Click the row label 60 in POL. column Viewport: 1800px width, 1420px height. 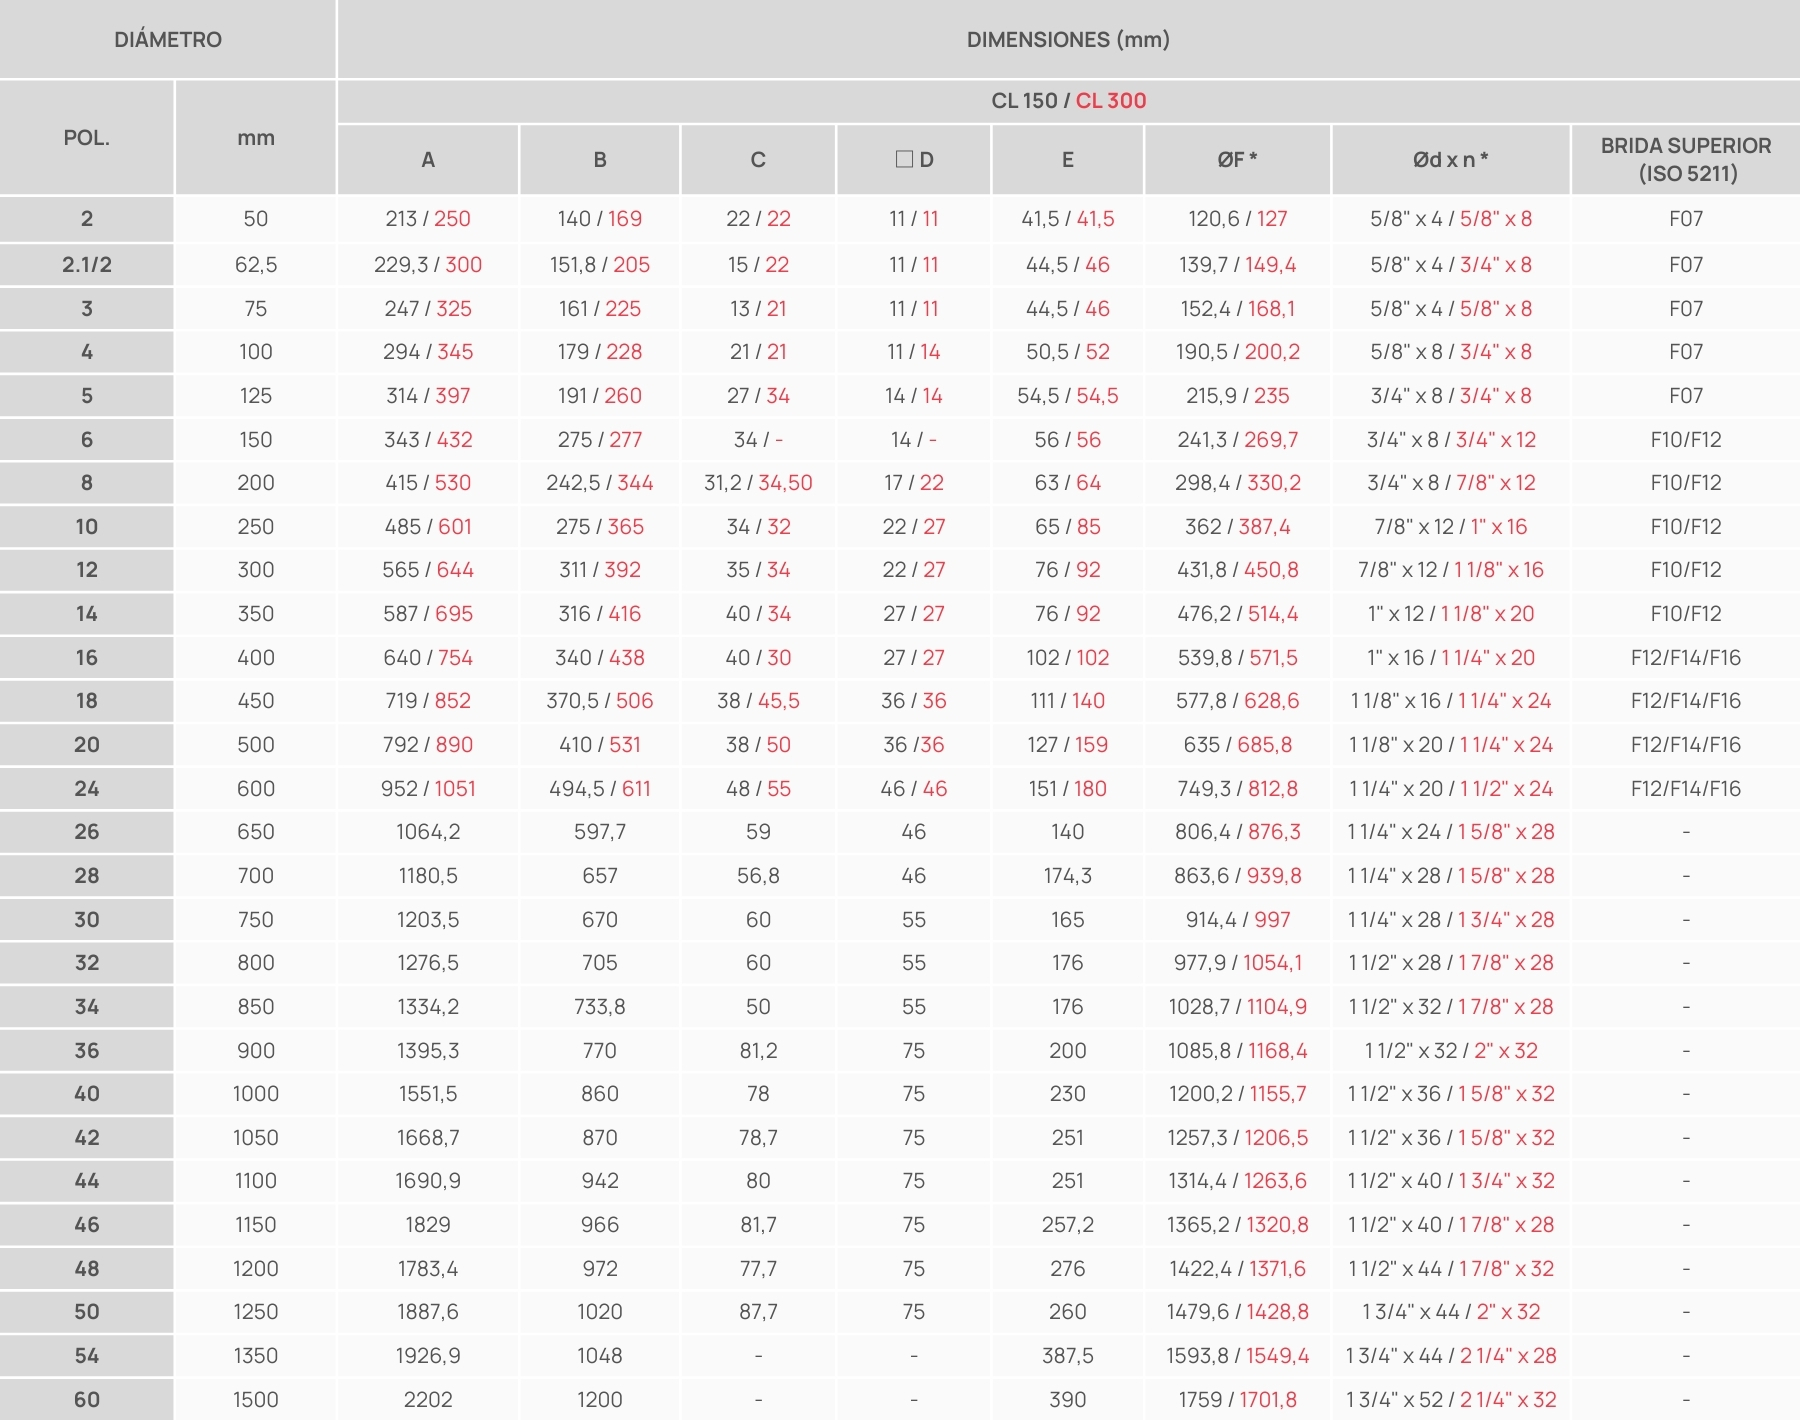pyautogui.click(x=87, y=1400)
